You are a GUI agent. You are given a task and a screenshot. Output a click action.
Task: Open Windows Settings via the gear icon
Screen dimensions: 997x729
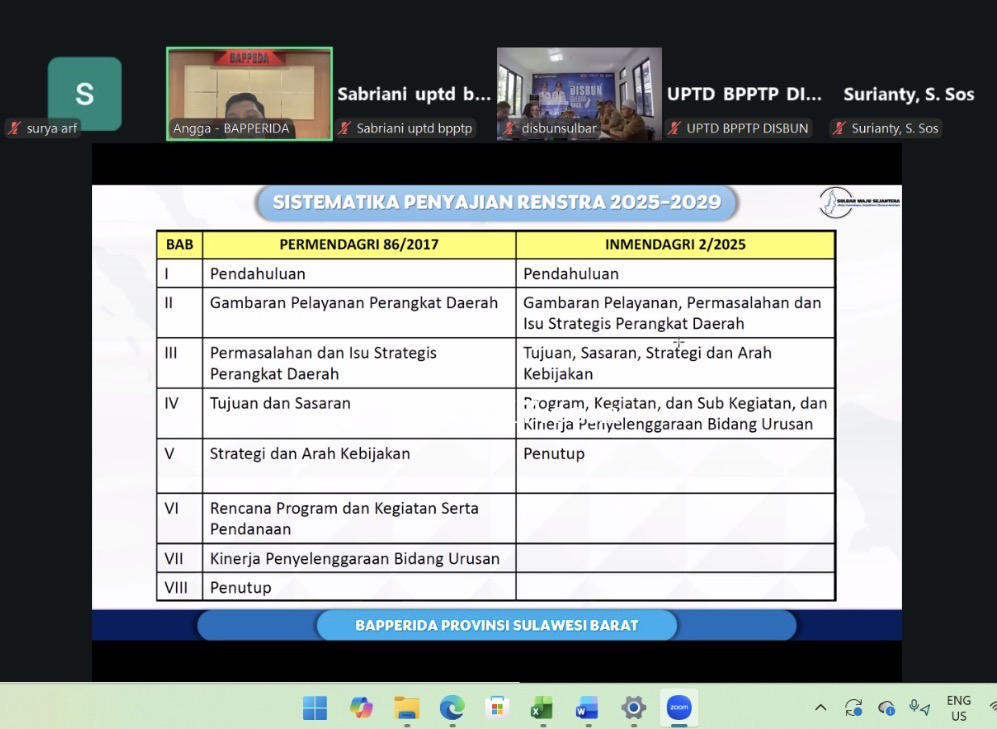click(x=632, y=708)
